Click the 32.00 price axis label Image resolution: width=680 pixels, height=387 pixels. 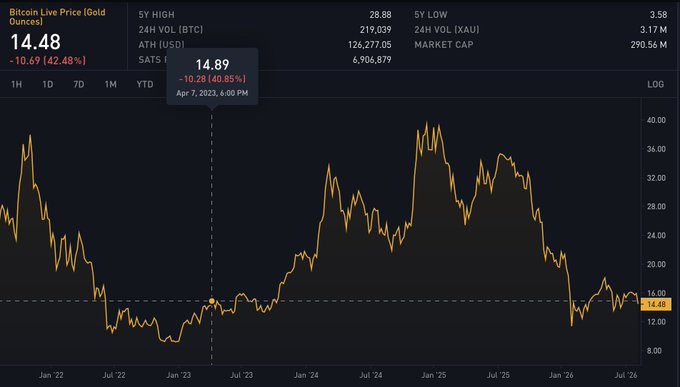point(656,178)
